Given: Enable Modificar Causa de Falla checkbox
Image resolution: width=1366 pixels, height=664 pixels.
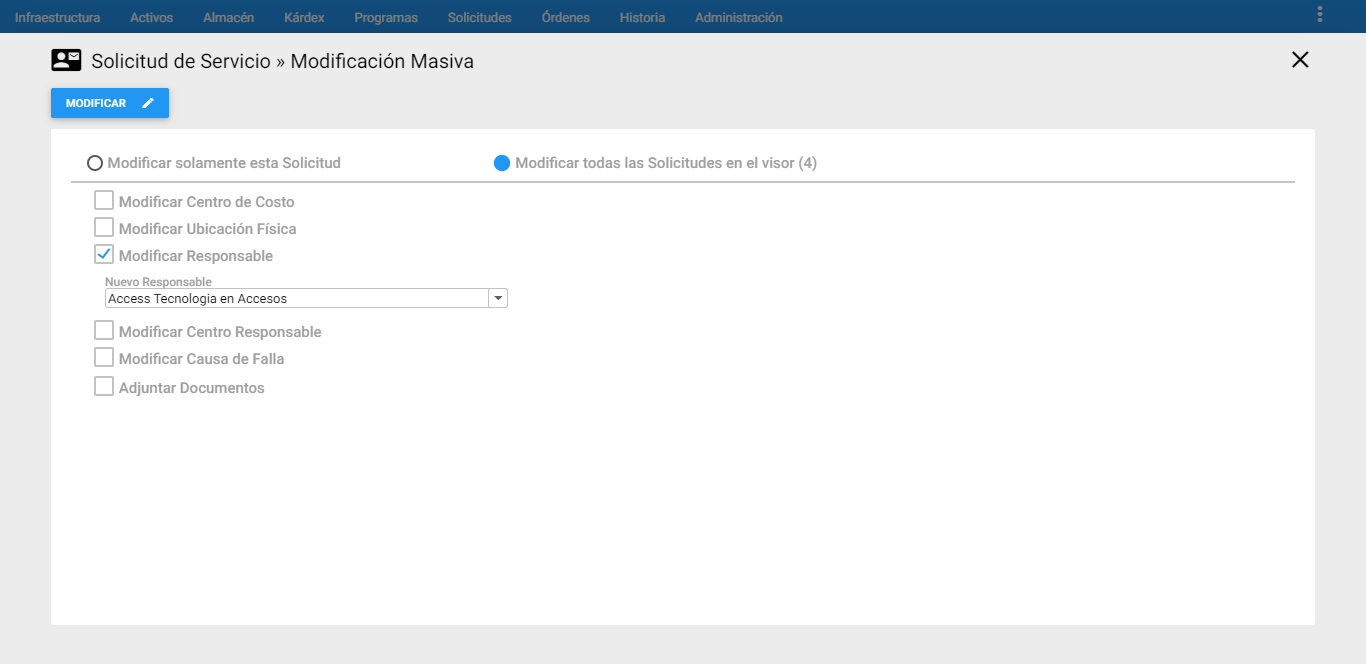Looking at the screenshot, I should click(104, 357).
